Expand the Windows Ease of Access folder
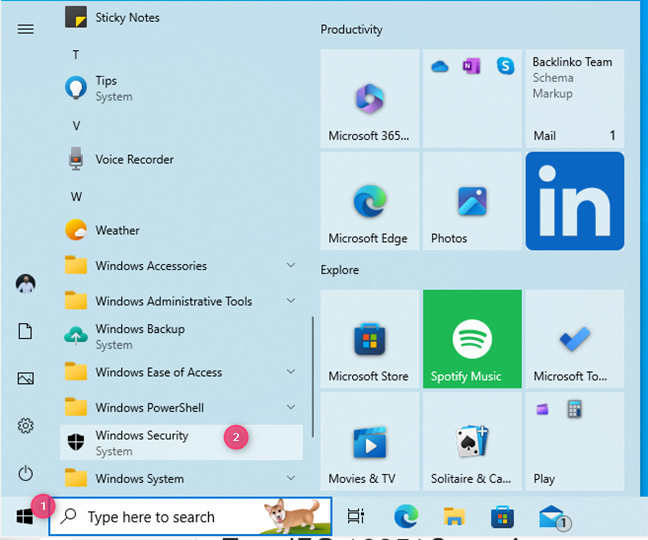 181,372
